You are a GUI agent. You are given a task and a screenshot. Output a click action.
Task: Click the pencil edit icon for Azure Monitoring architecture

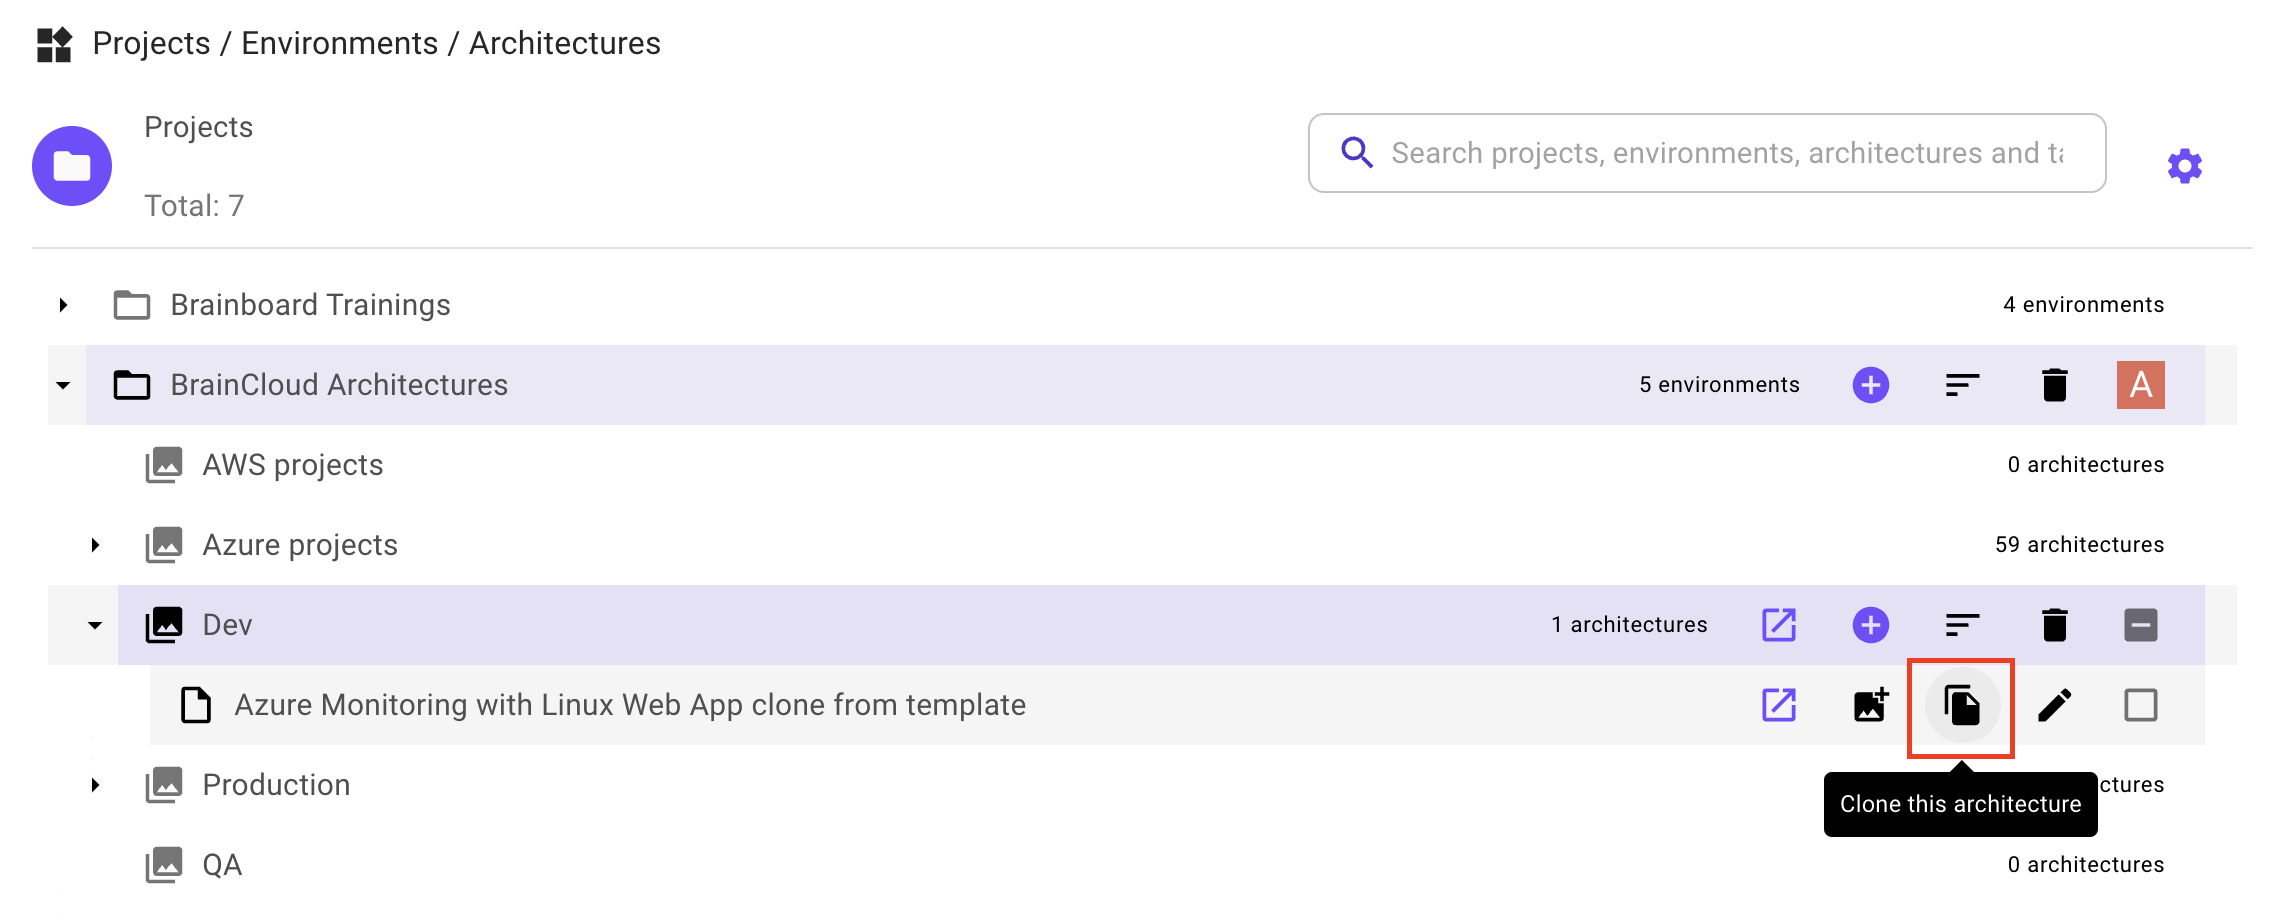[x=2054, y=706]
